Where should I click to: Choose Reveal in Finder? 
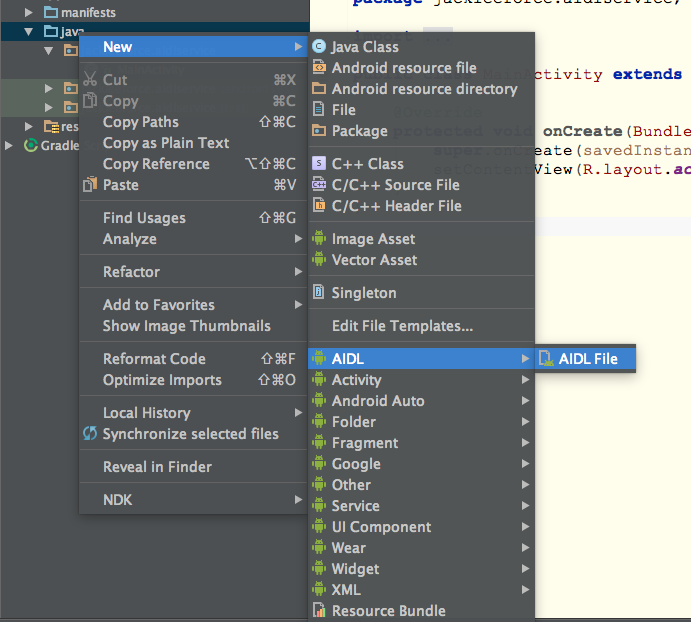point(157,467)
